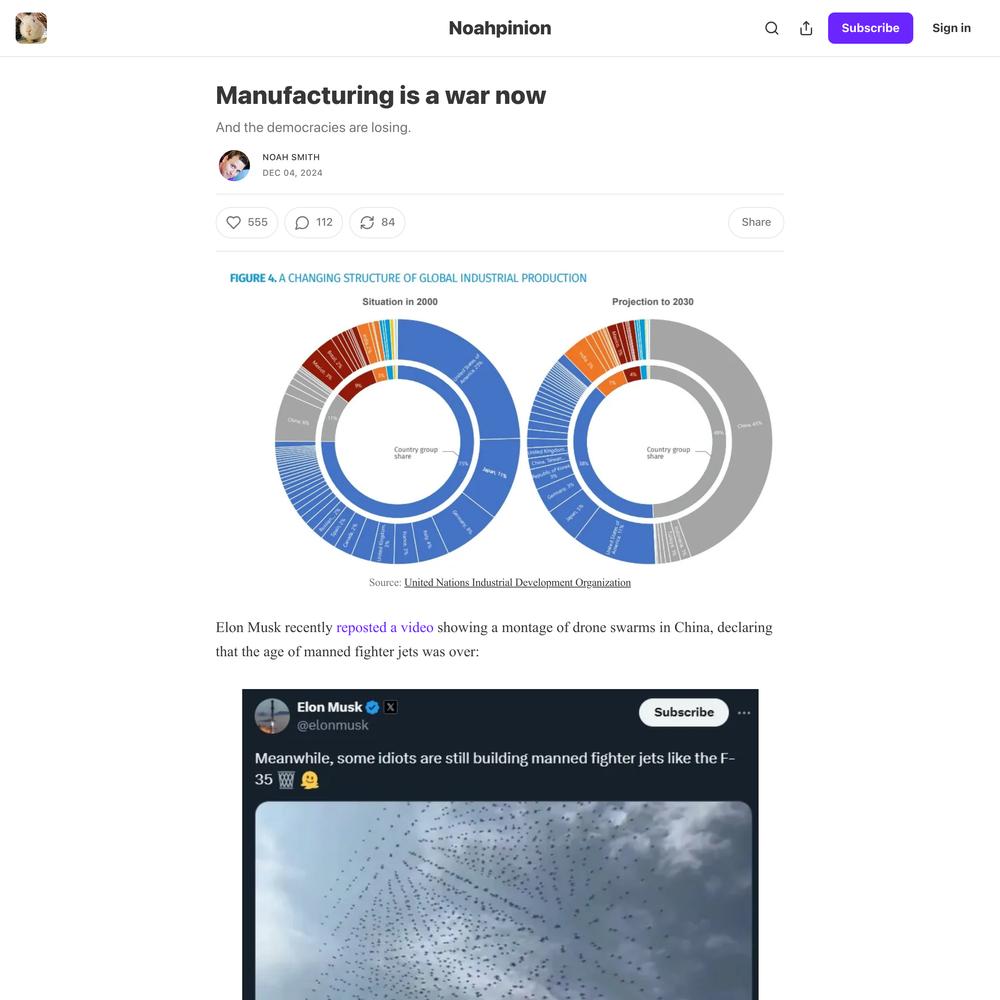View Noah Smith's author profile photo

(x=234, y=165)
